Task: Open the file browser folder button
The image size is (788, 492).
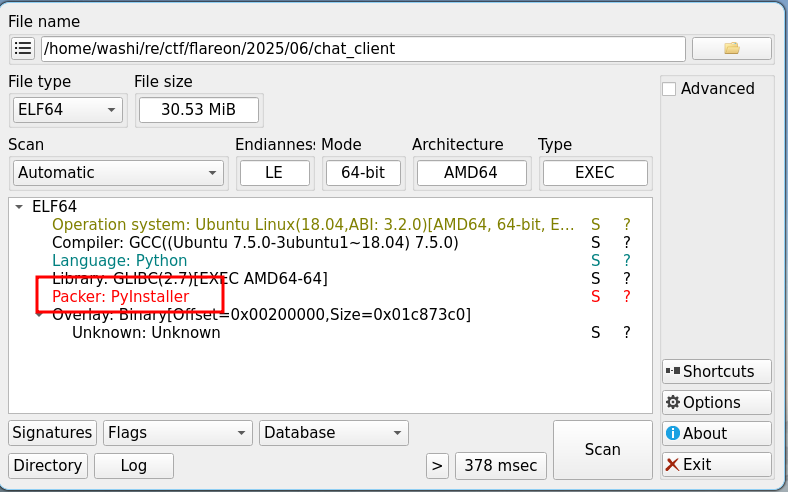Action: [731, 48]
